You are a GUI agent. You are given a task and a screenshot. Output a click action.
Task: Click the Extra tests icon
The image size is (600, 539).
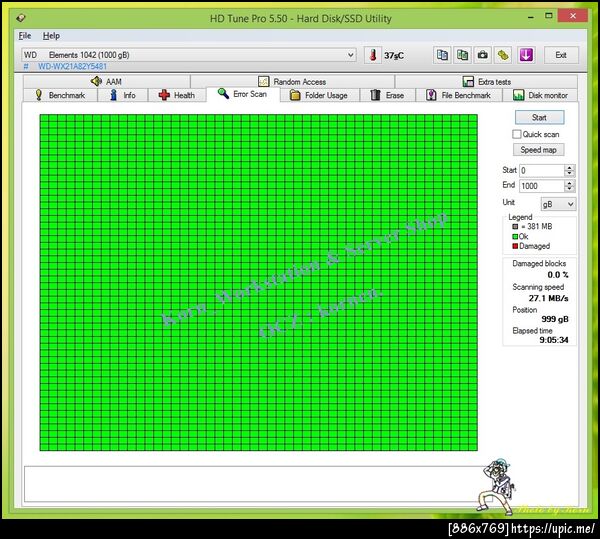point(468,81)
